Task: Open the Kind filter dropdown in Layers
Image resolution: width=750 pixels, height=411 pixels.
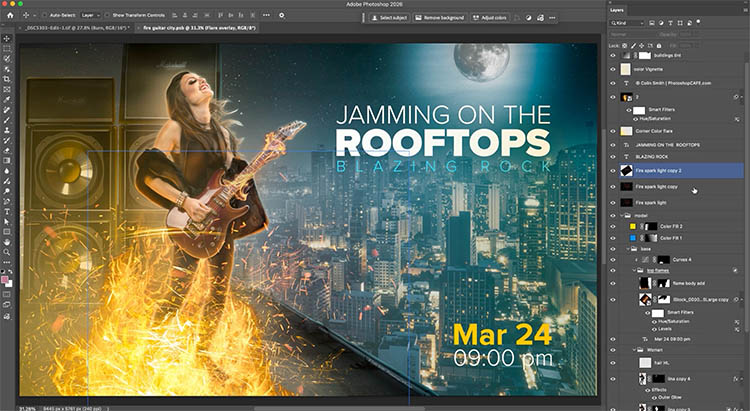Action: [x=627, y=22]
